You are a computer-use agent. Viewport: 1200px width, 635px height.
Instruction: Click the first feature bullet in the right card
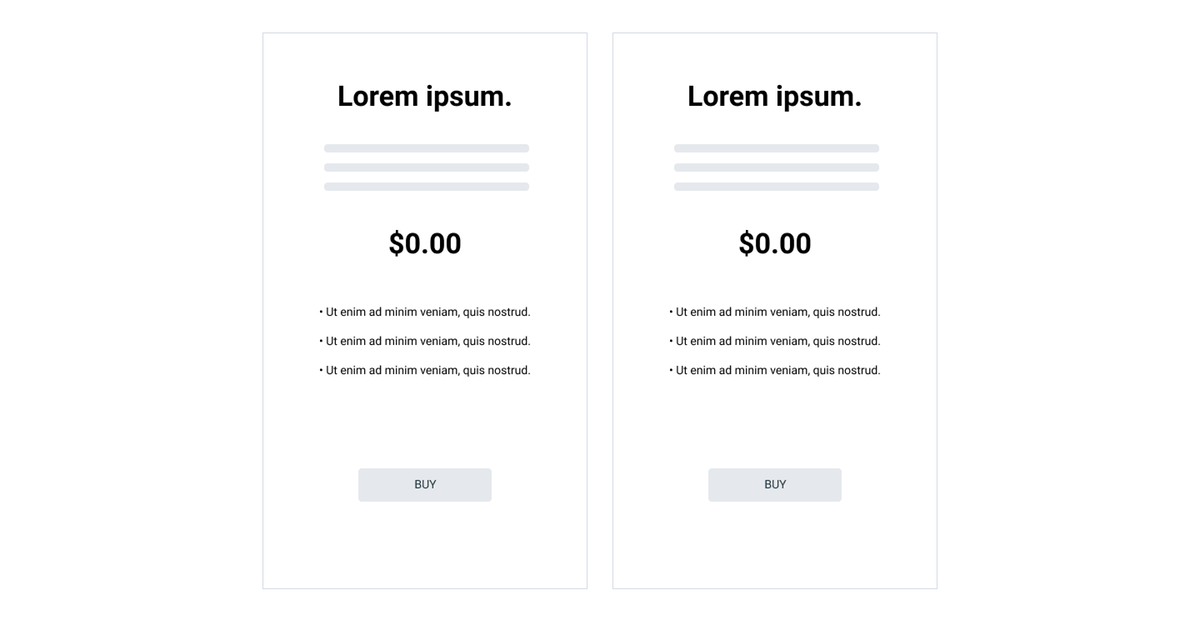(775, 312)
